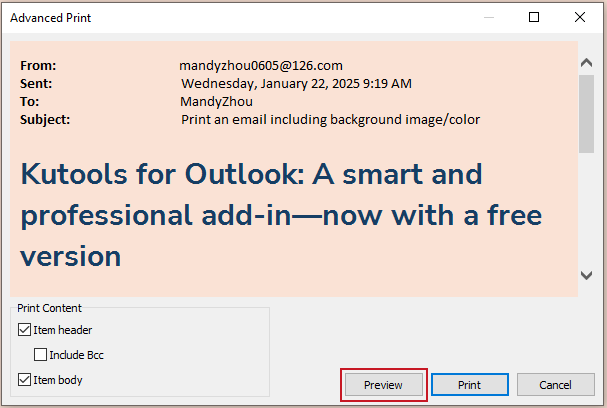The width and height of the screenshot is (607, 408).
Task: Click the Sent: label
Action: [36, 84]
